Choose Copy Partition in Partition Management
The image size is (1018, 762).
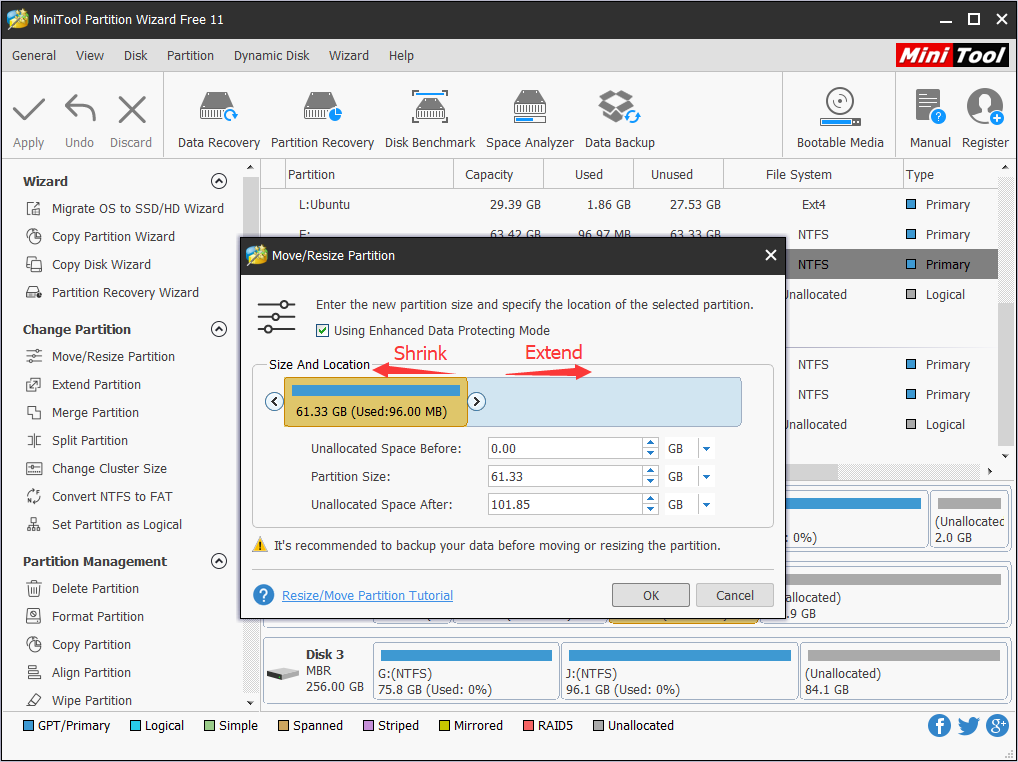click(92, 645)
